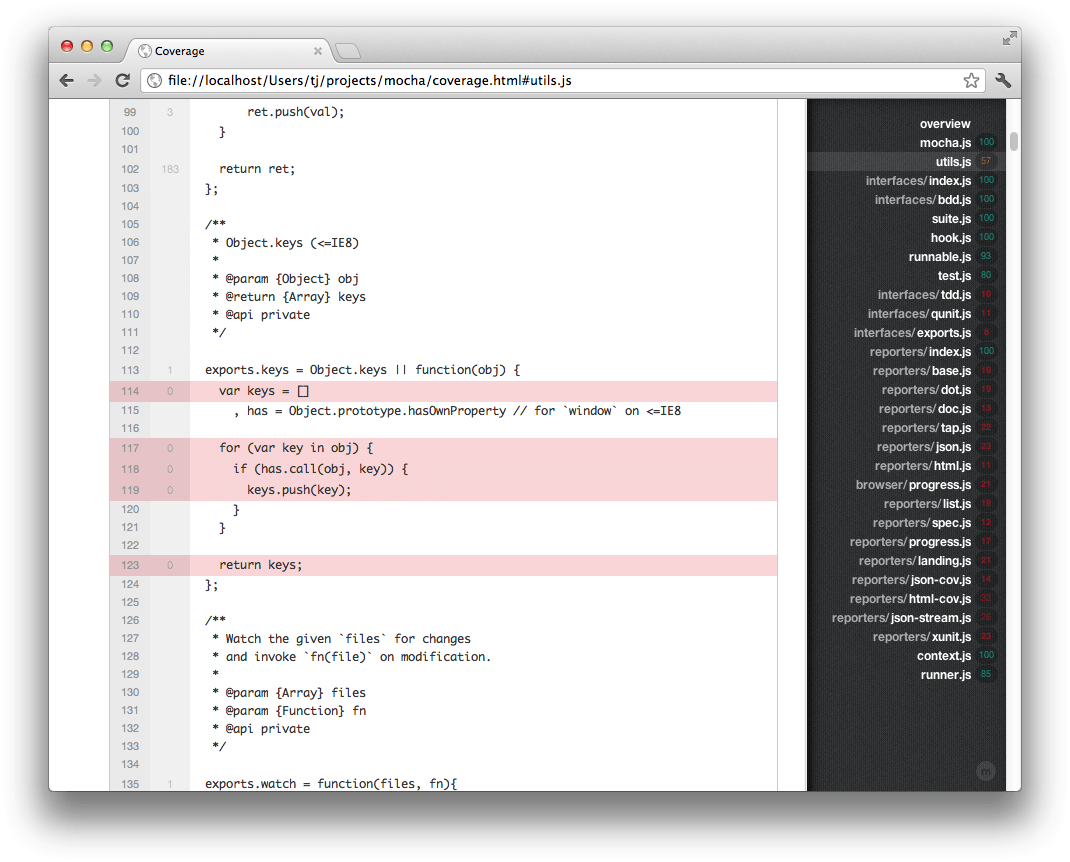Click the round m logo badge
The image size is (1070, 862).
tap(985, 771)
